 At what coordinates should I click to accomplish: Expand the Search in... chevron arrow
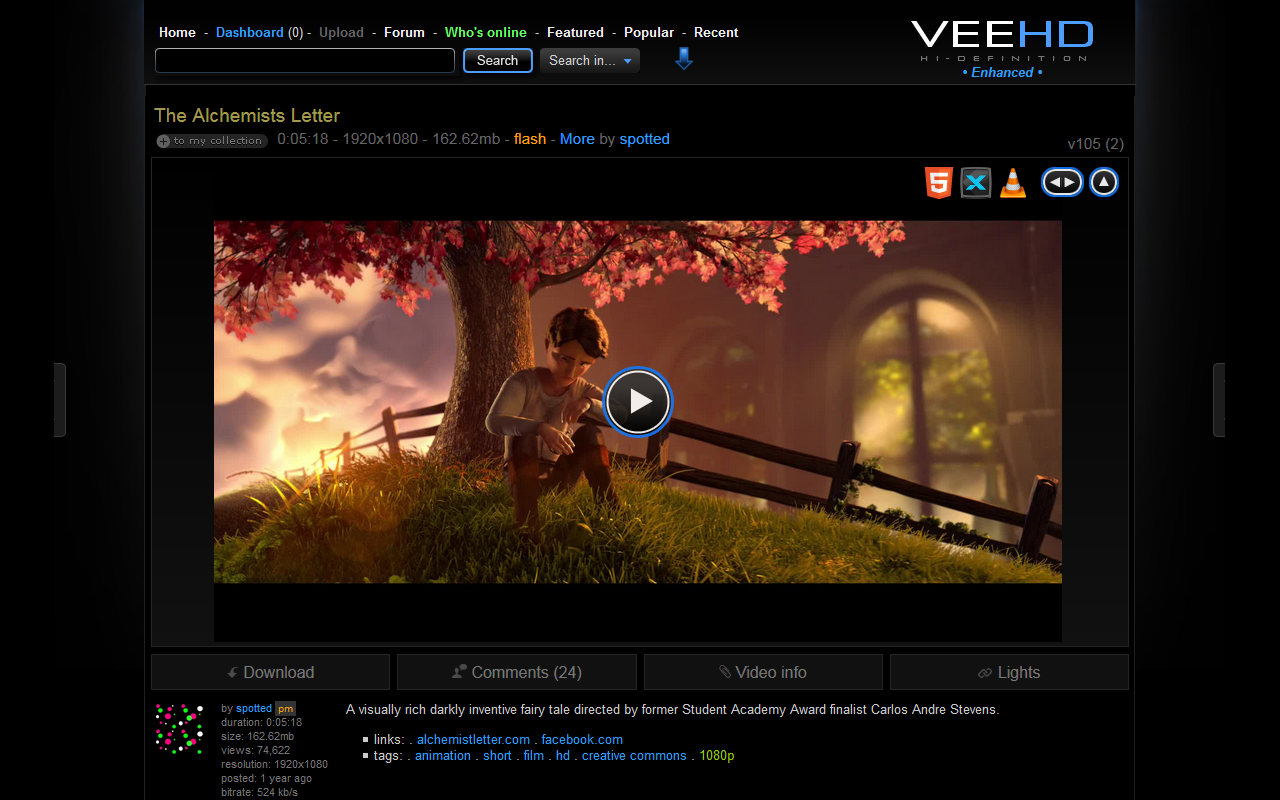click(x=627, y=60)
